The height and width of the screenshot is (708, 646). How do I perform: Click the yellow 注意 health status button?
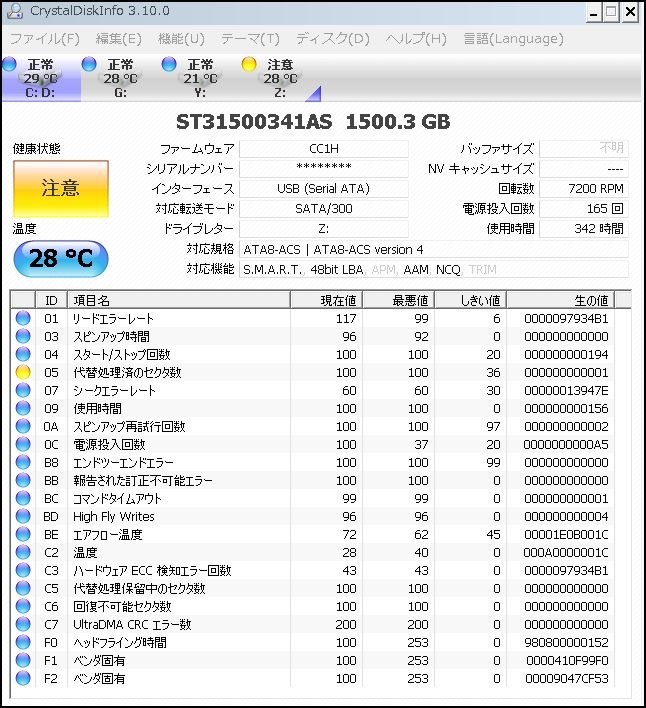[61, 188]
